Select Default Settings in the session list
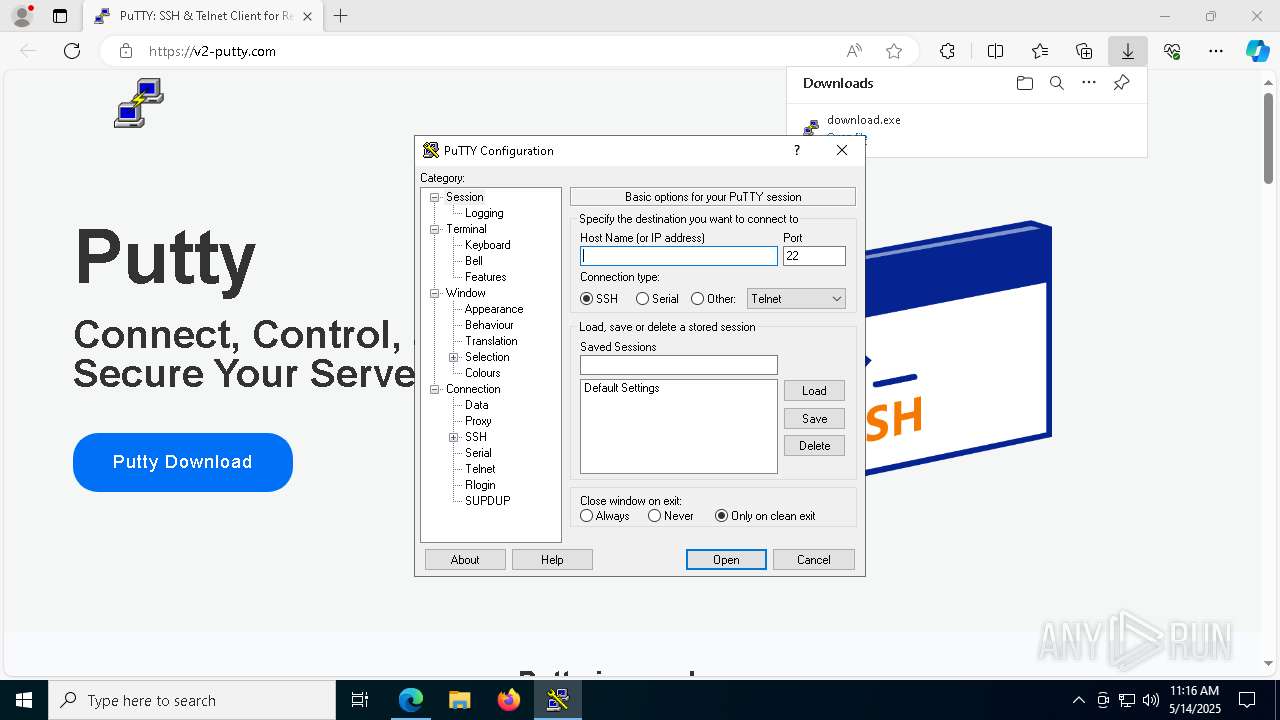The width and height of the screenshot is (1280, 720). (622, 388)
